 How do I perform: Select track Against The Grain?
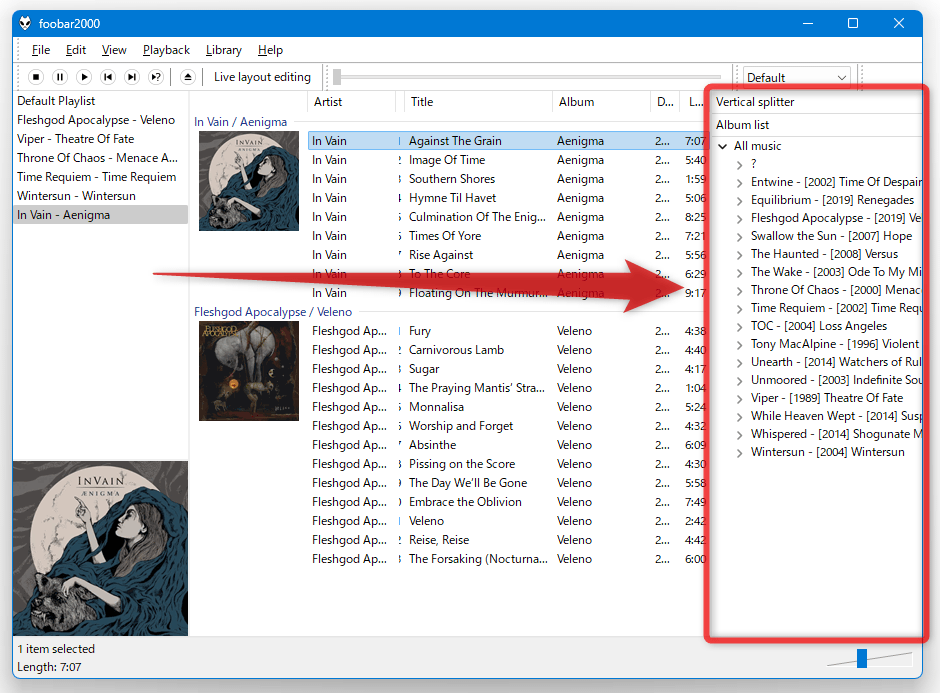[507, 141]
